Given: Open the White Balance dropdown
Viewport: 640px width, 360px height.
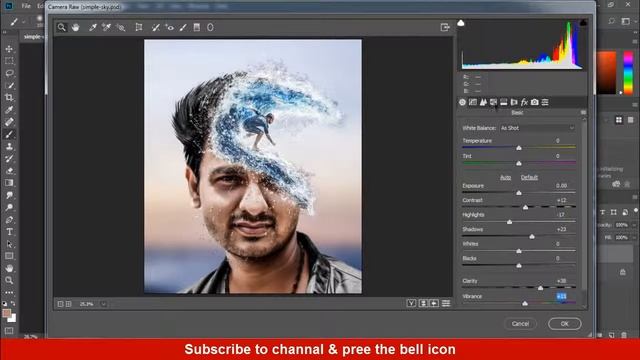Looking at the screenshot, I should coord(537,128).
